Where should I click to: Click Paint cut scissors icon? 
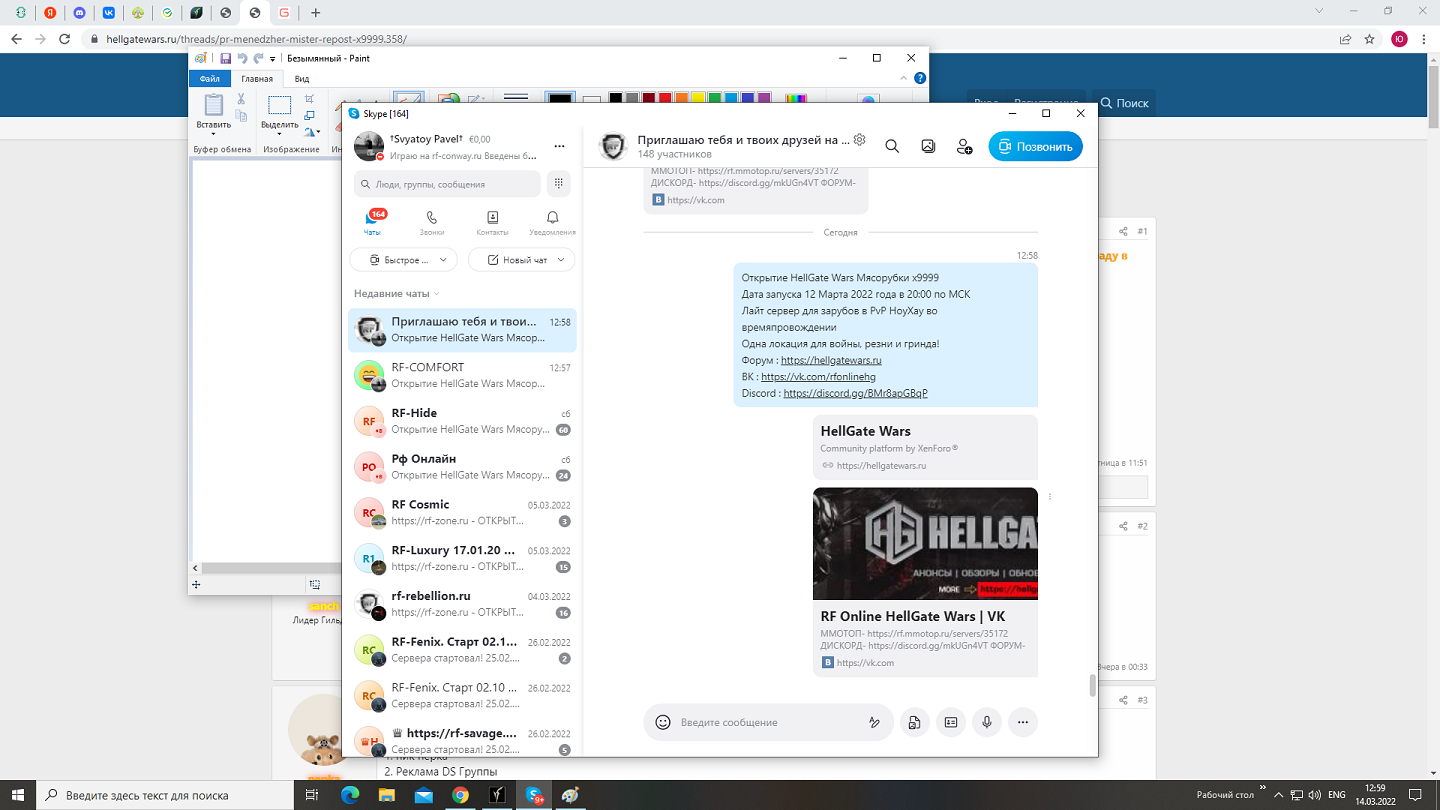click(x=241, y=99)
